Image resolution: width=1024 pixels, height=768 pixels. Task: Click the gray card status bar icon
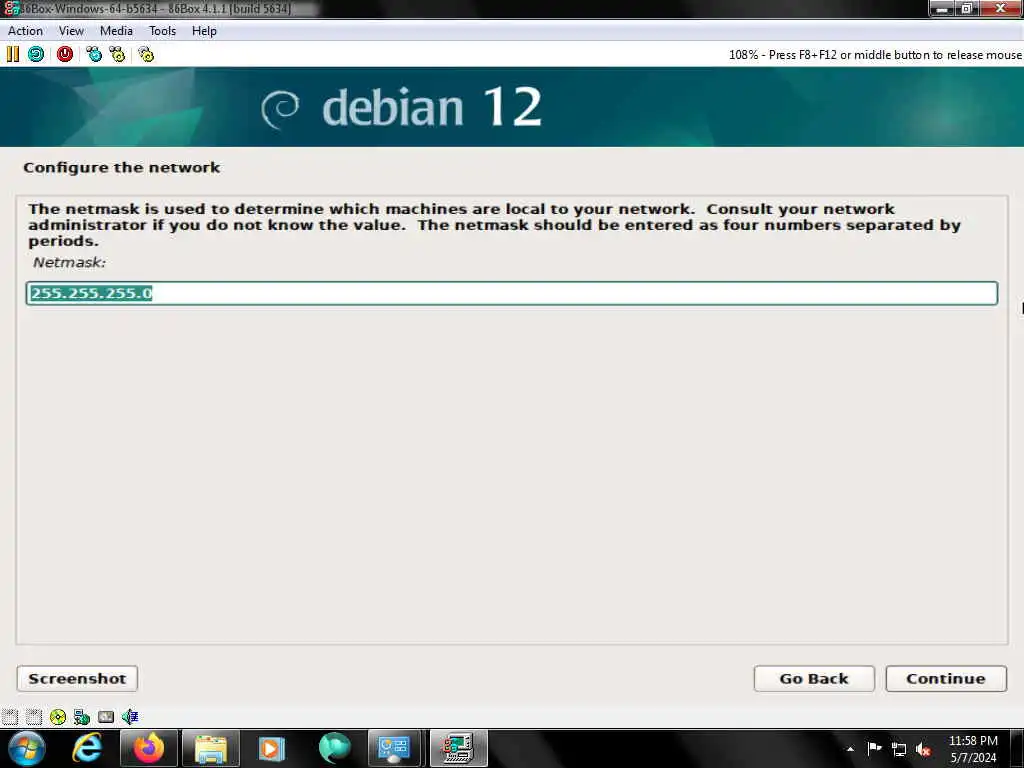[106, 717]
